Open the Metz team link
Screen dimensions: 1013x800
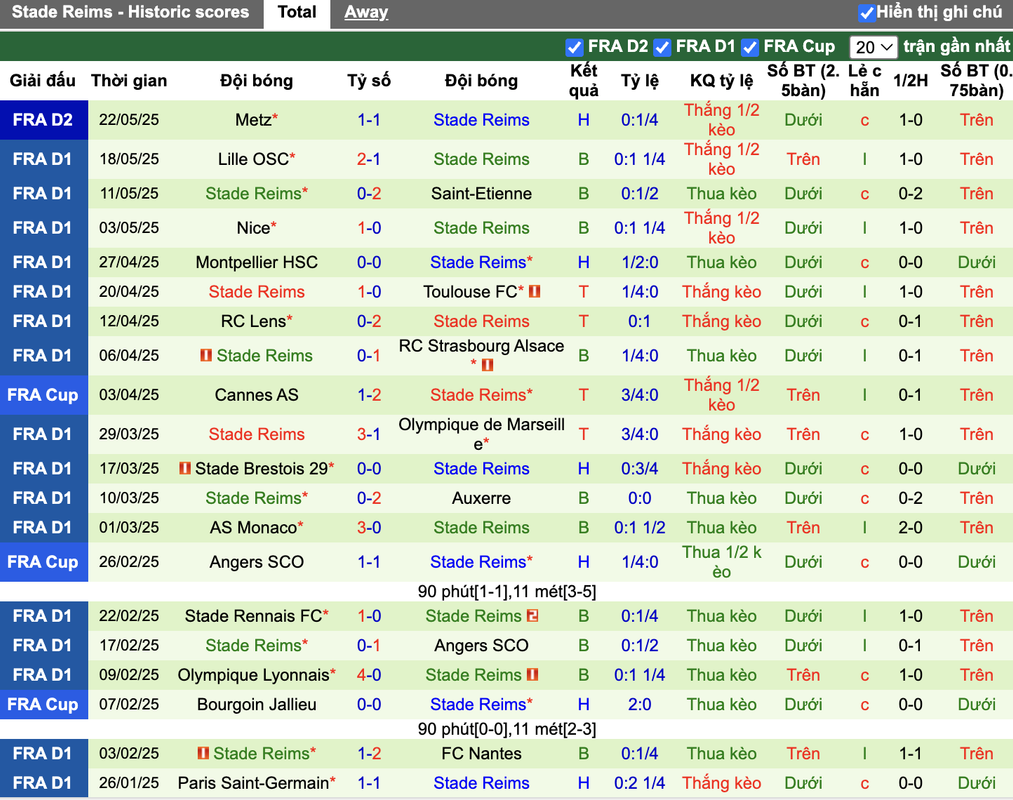pos(253,120)
